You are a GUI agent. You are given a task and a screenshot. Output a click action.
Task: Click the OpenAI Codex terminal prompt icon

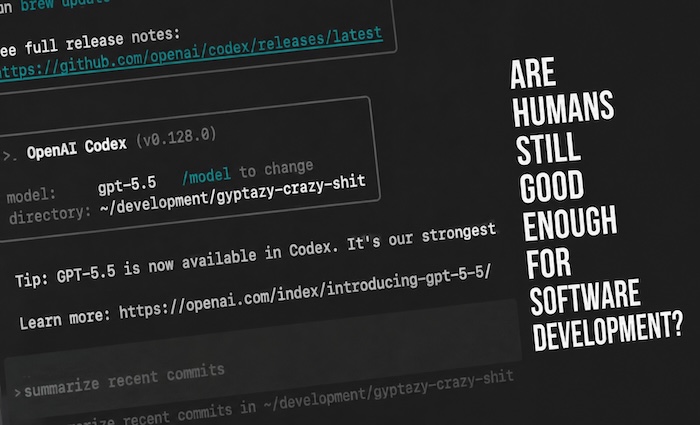point(10,156)
